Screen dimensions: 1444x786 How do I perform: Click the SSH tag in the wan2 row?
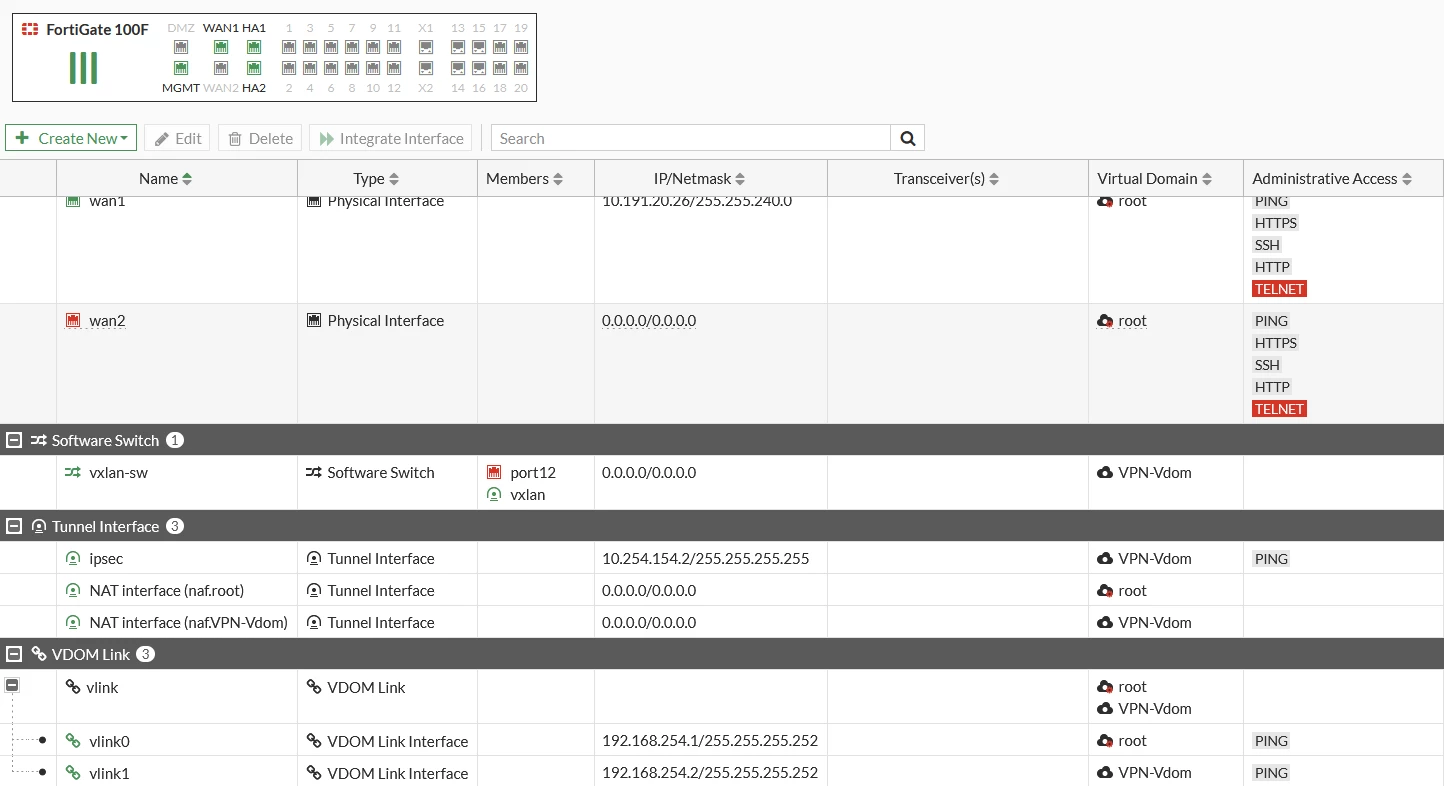1267,365
